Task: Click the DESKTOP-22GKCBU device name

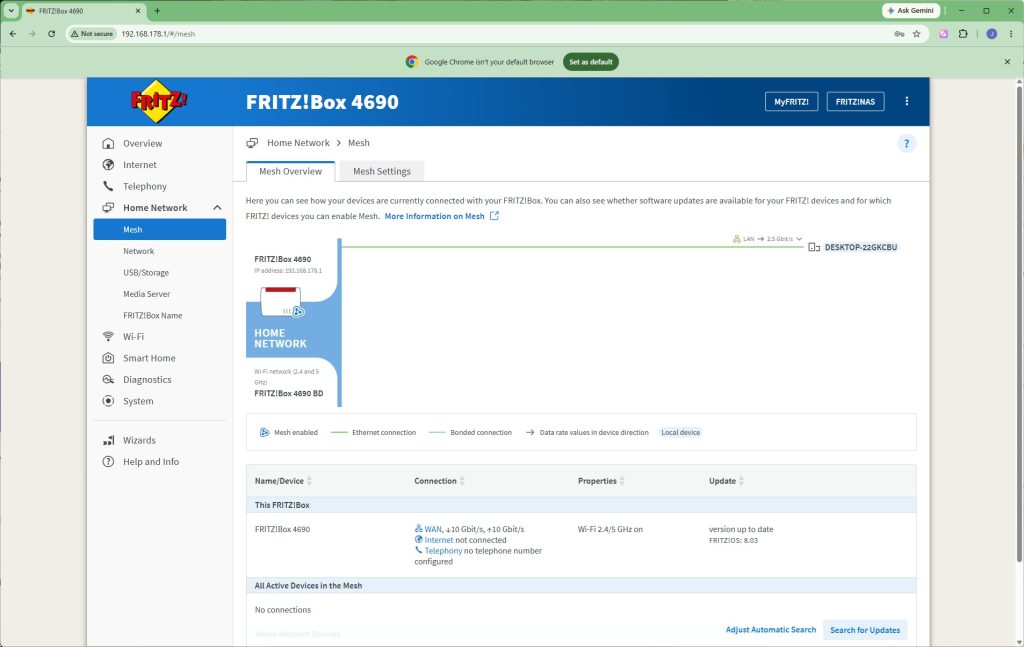Action: [x=861, y=247]
